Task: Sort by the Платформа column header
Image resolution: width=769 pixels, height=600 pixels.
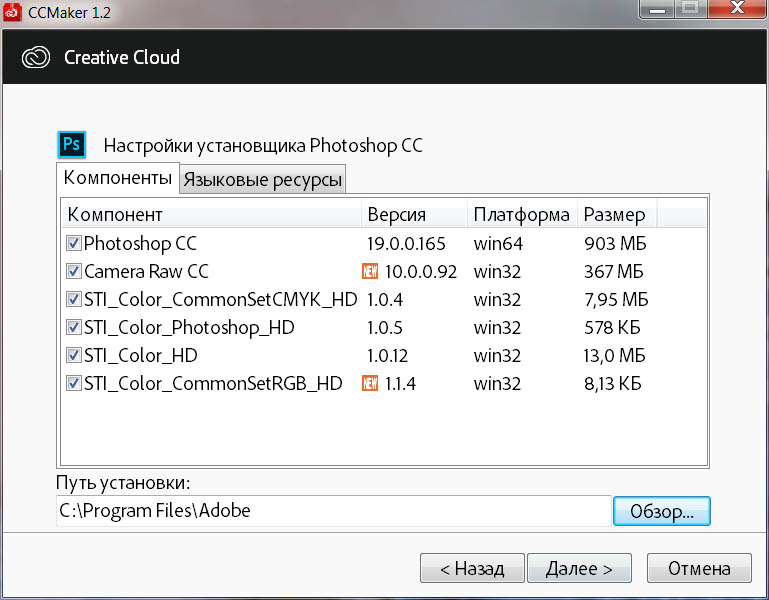Action: (x=522, y=215)
